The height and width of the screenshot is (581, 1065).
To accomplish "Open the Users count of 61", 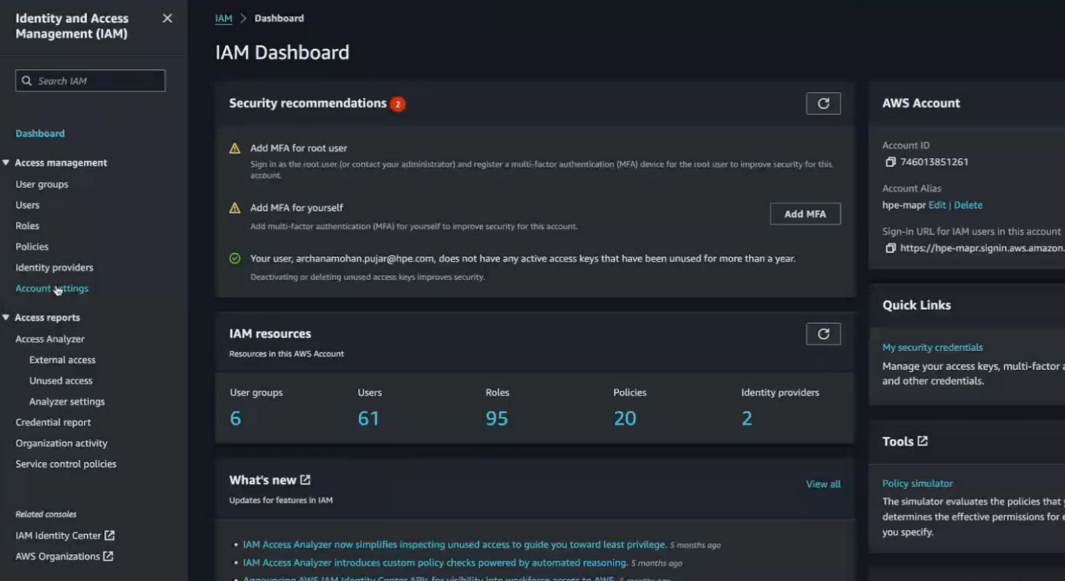I will [368, 419].
